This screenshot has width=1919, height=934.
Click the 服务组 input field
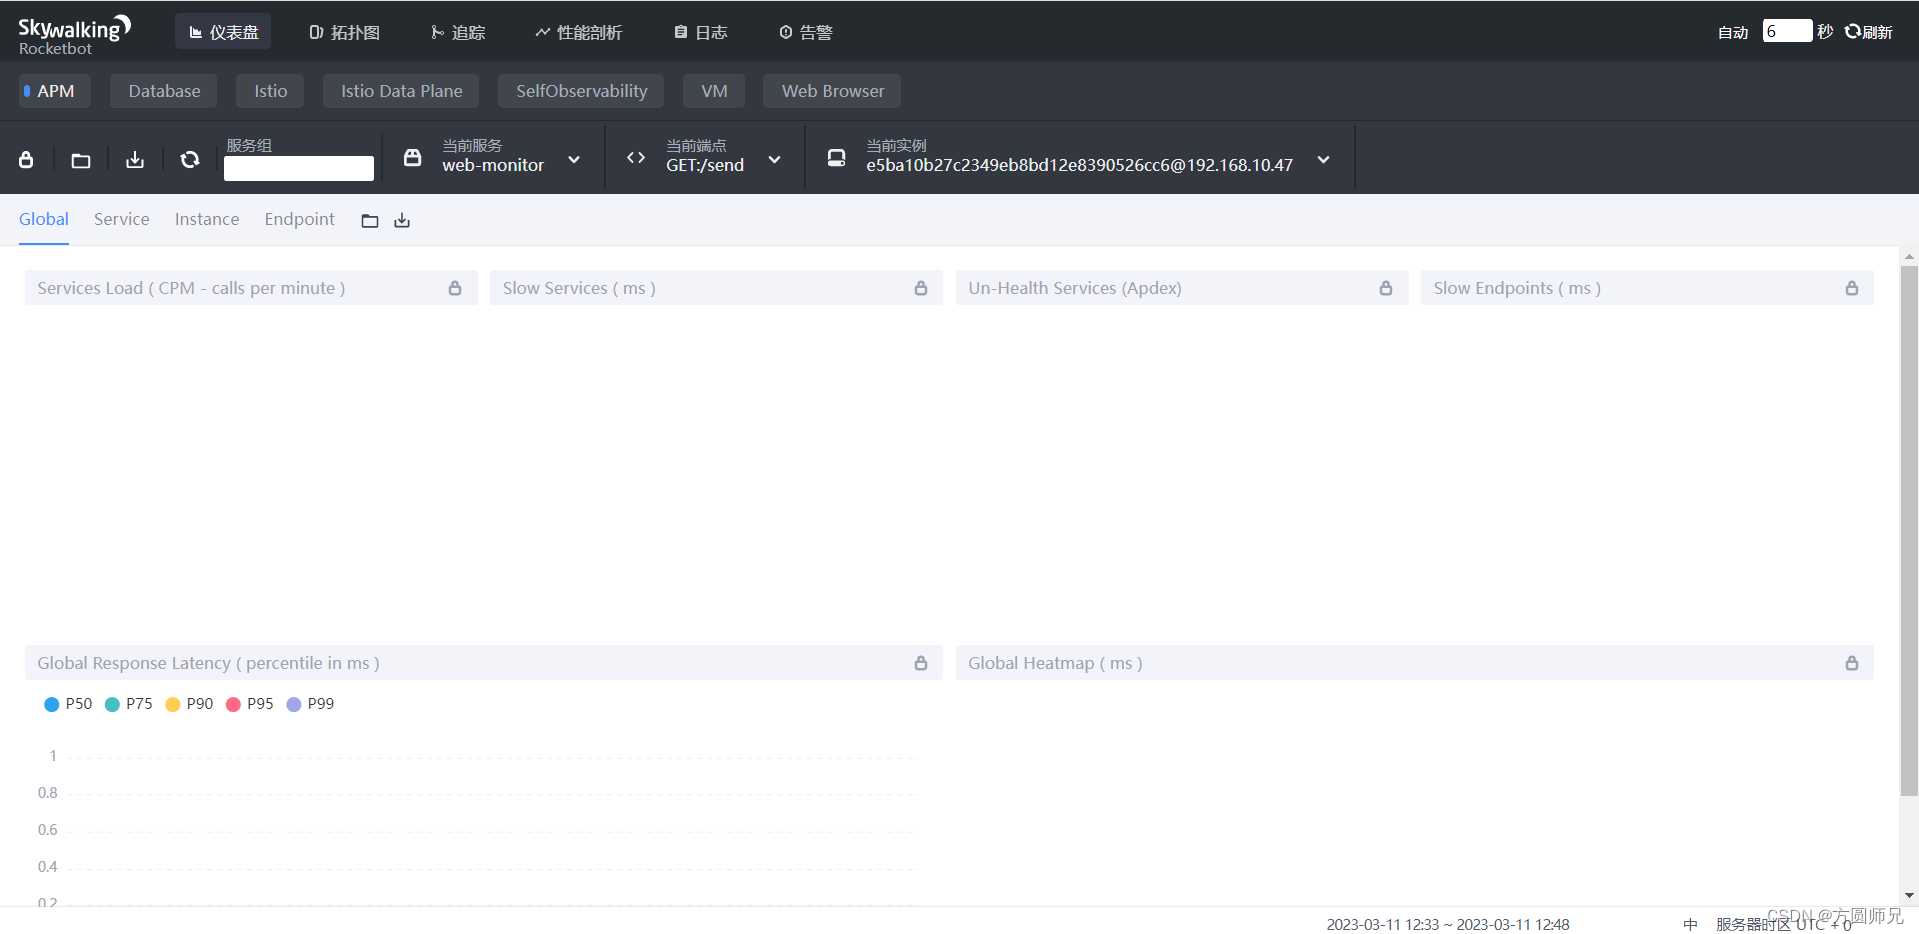299,168
